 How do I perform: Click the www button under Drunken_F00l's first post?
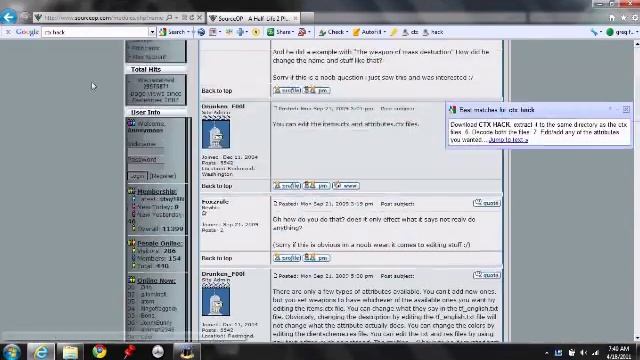point(346,186)
